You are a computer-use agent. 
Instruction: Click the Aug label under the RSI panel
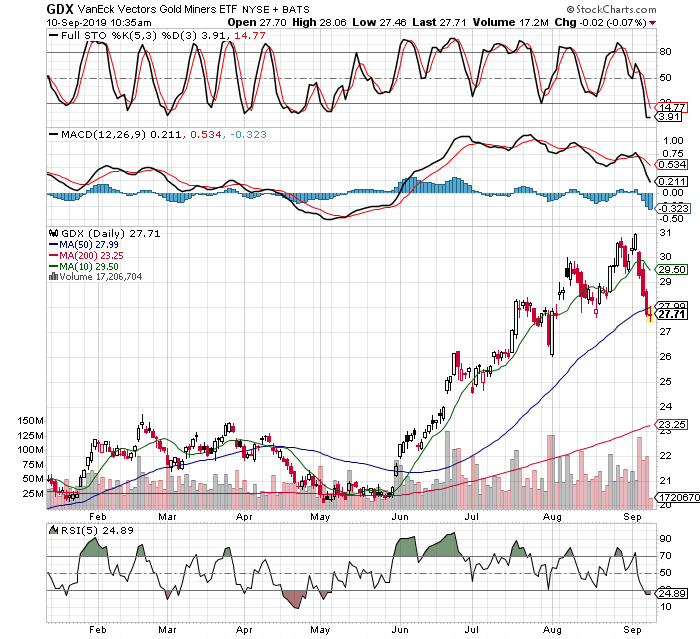tap(552, 630)
